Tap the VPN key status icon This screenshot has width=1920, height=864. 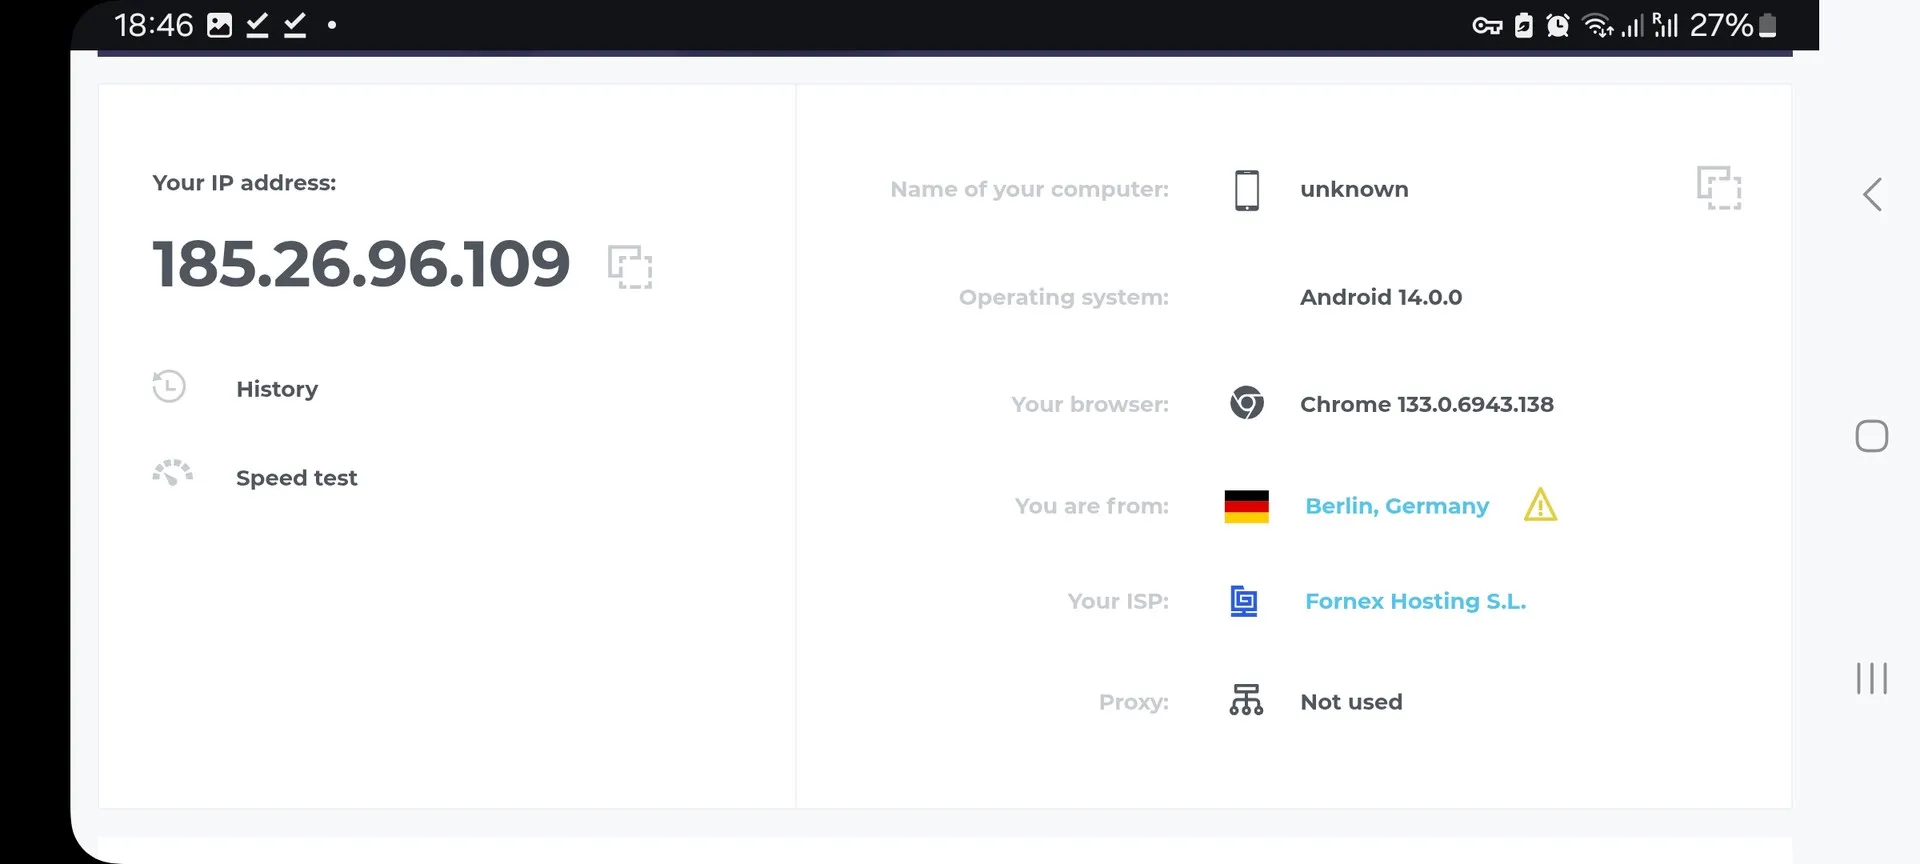click(1487, 26)
